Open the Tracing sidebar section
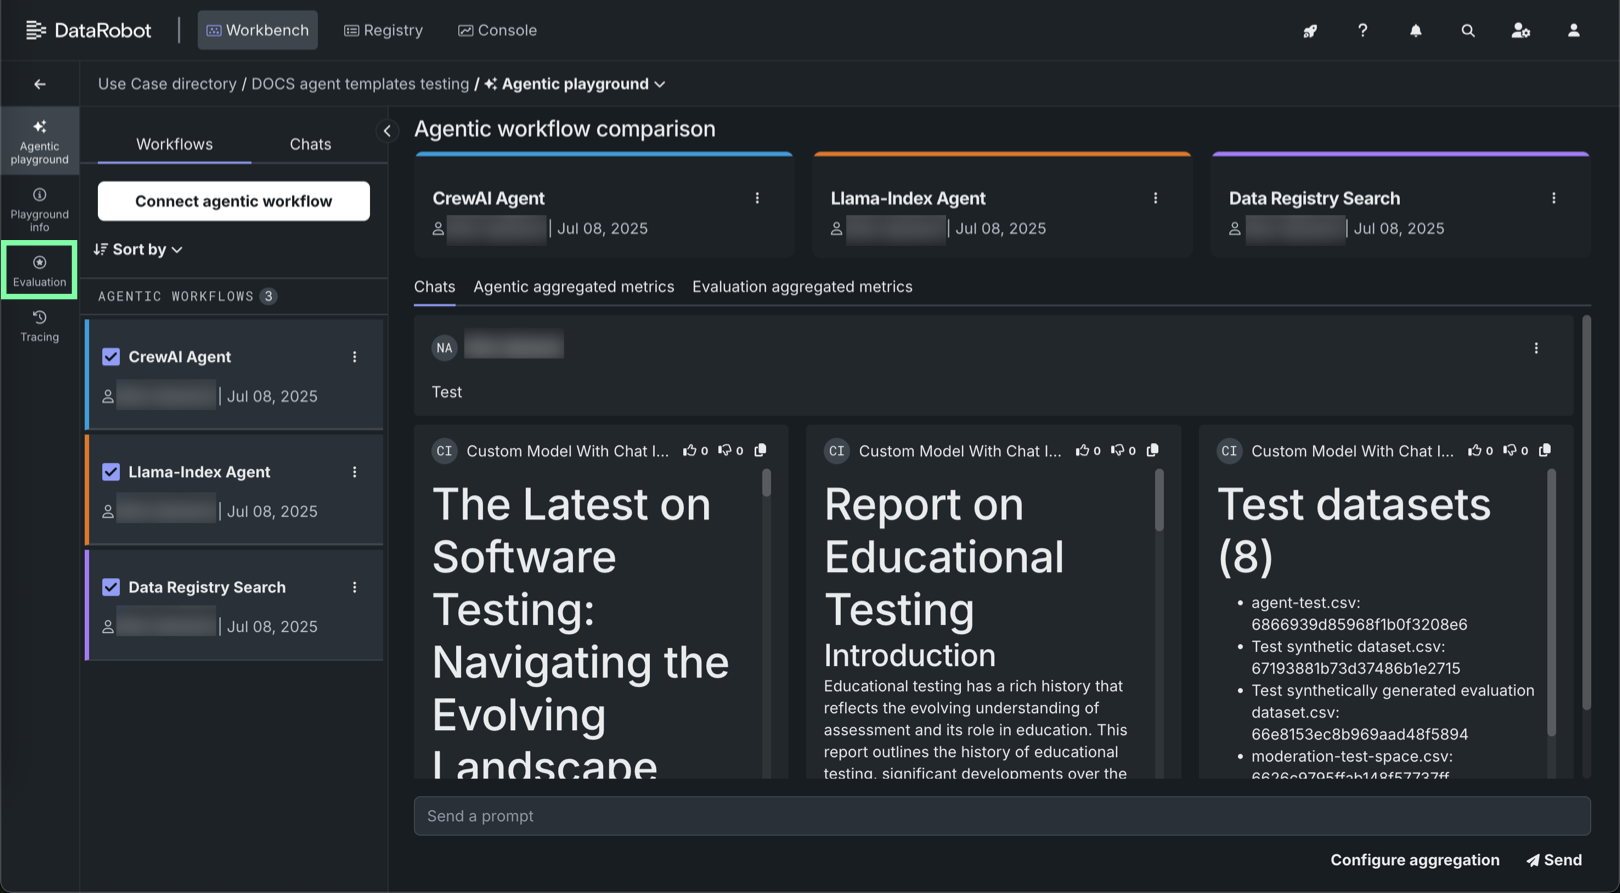This screenshot has height=893, width=1620. pyautogui.click(x=39, y=326)
